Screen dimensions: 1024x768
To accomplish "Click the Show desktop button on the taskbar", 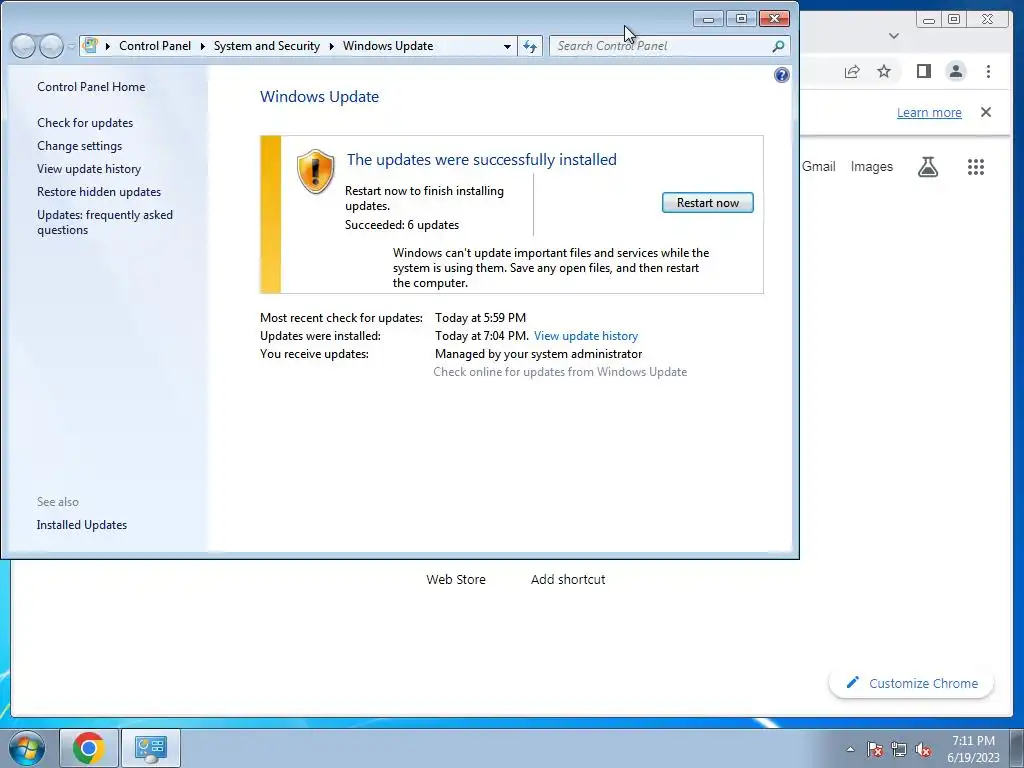I will click(x=1017, y=748).
